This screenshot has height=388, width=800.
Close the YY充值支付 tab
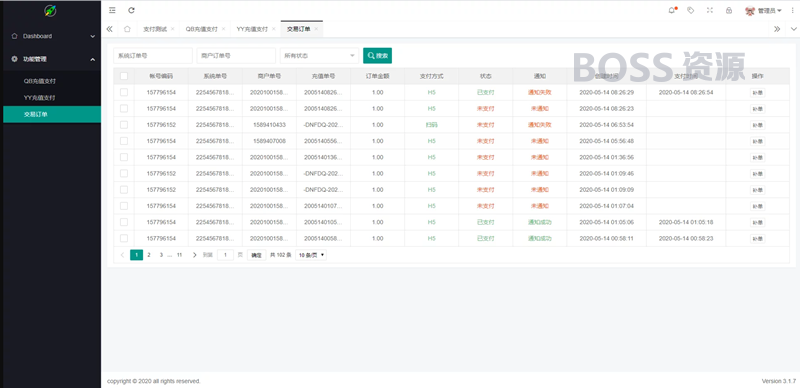[x=273, y=29]
